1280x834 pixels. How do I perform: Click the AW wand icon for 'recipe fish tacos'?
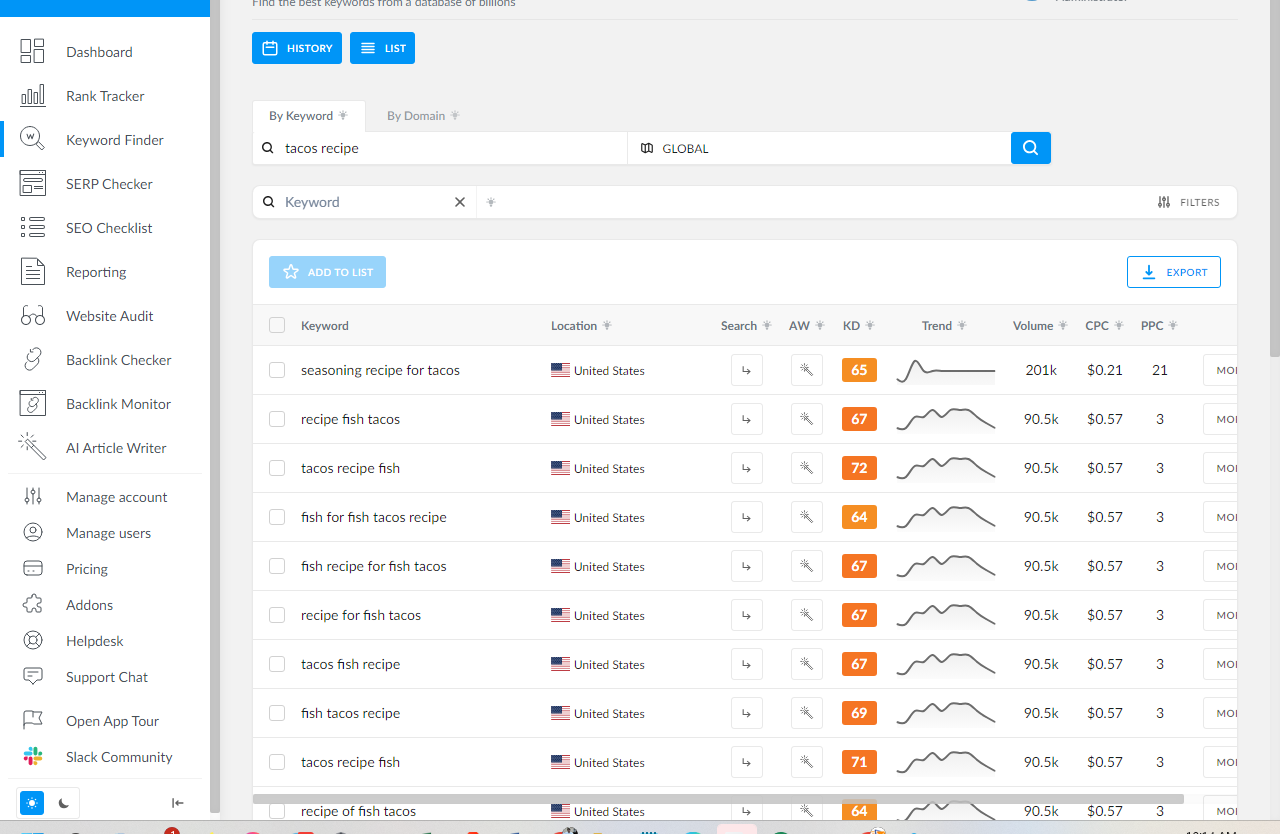pos(806,419)
